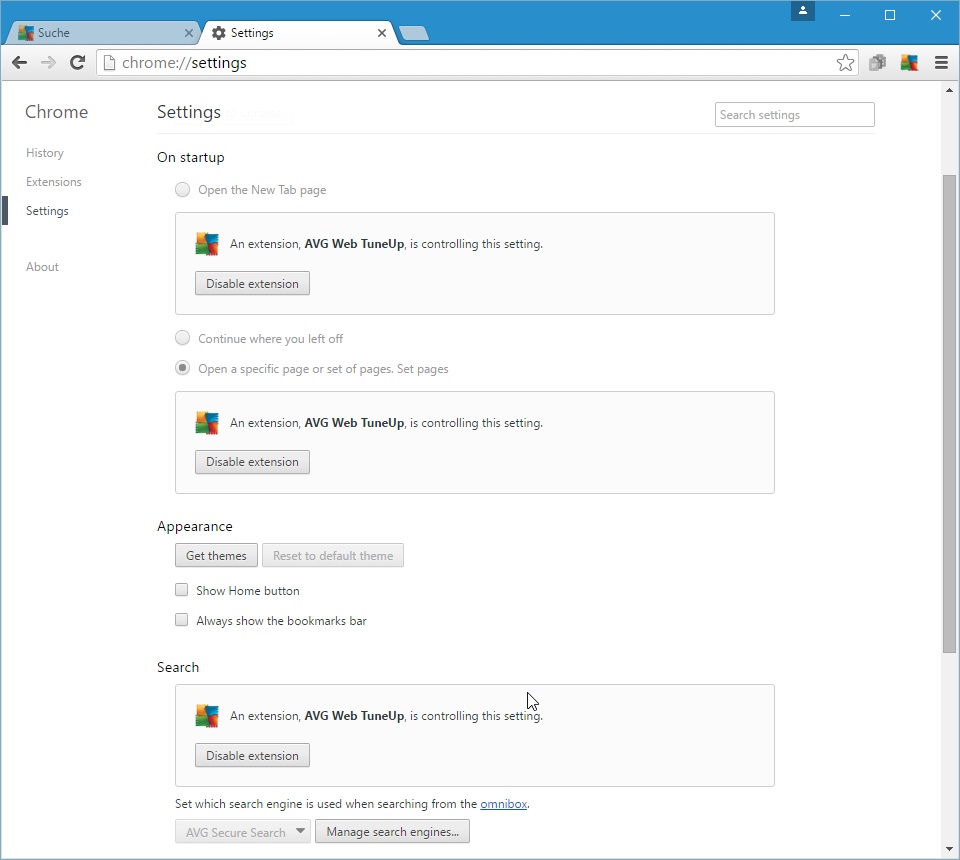The image size is (960, 860).
Task: Click the browser back arrow
Action: pyautogui.click(x=20, y=62)
